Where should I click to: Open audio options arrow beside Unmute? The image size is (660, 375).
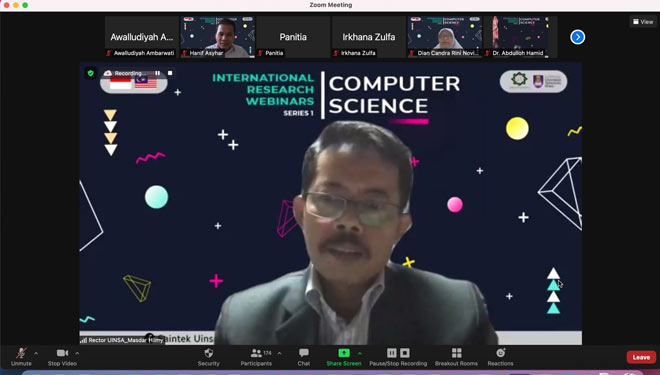36,353
